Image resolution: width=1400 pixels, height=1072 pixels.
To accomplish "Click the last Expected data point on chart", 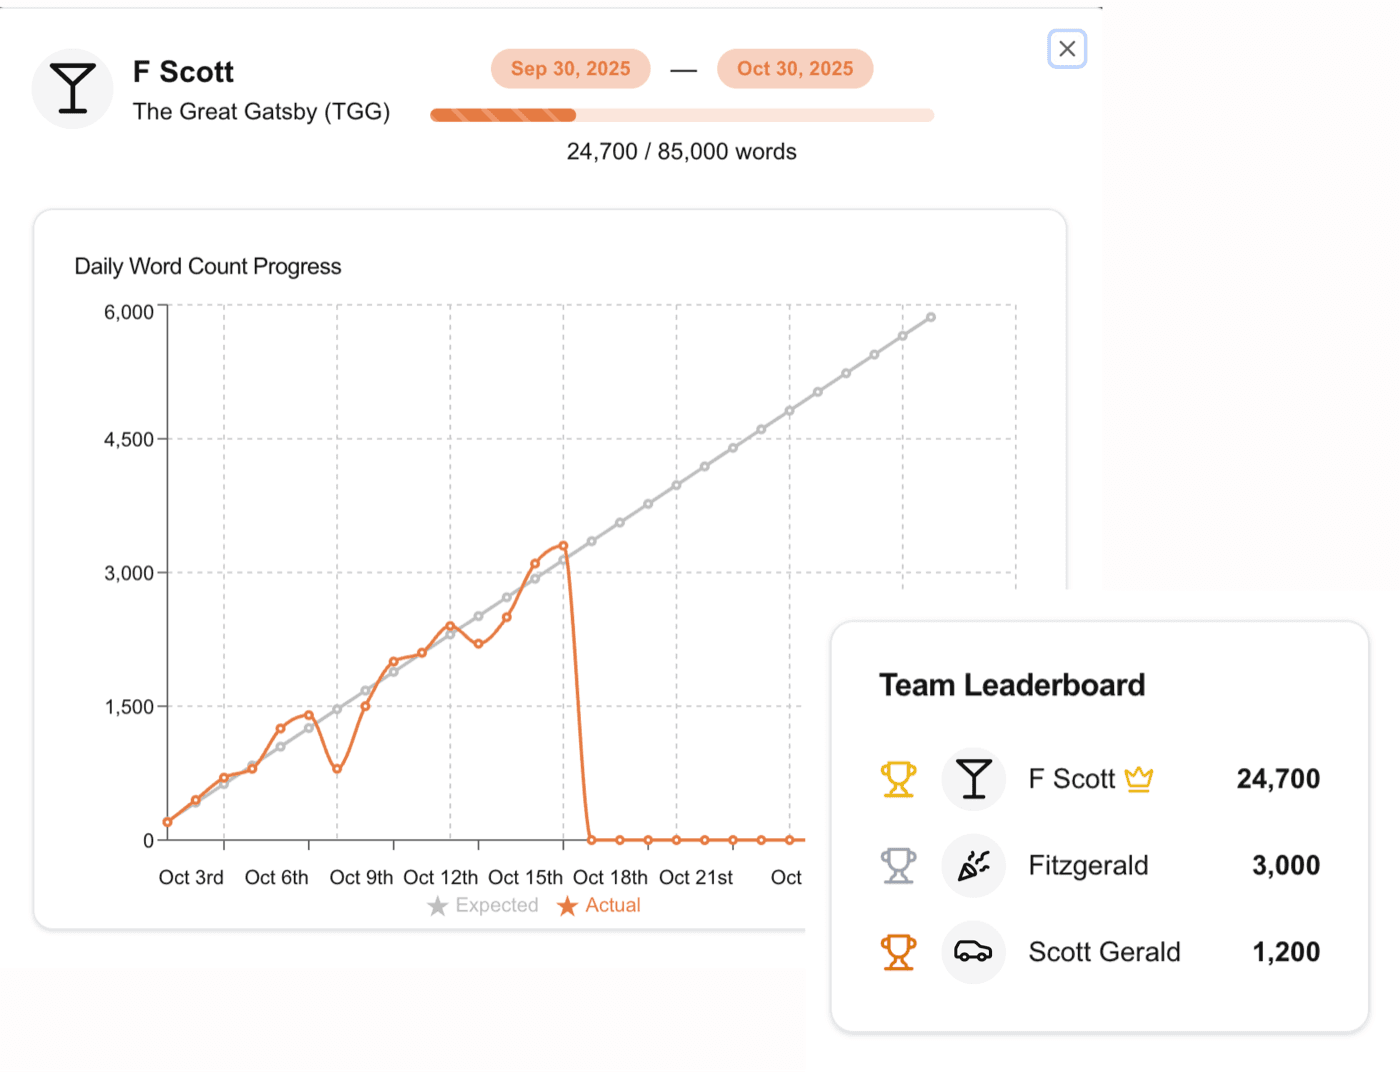I will click(931, 317).
